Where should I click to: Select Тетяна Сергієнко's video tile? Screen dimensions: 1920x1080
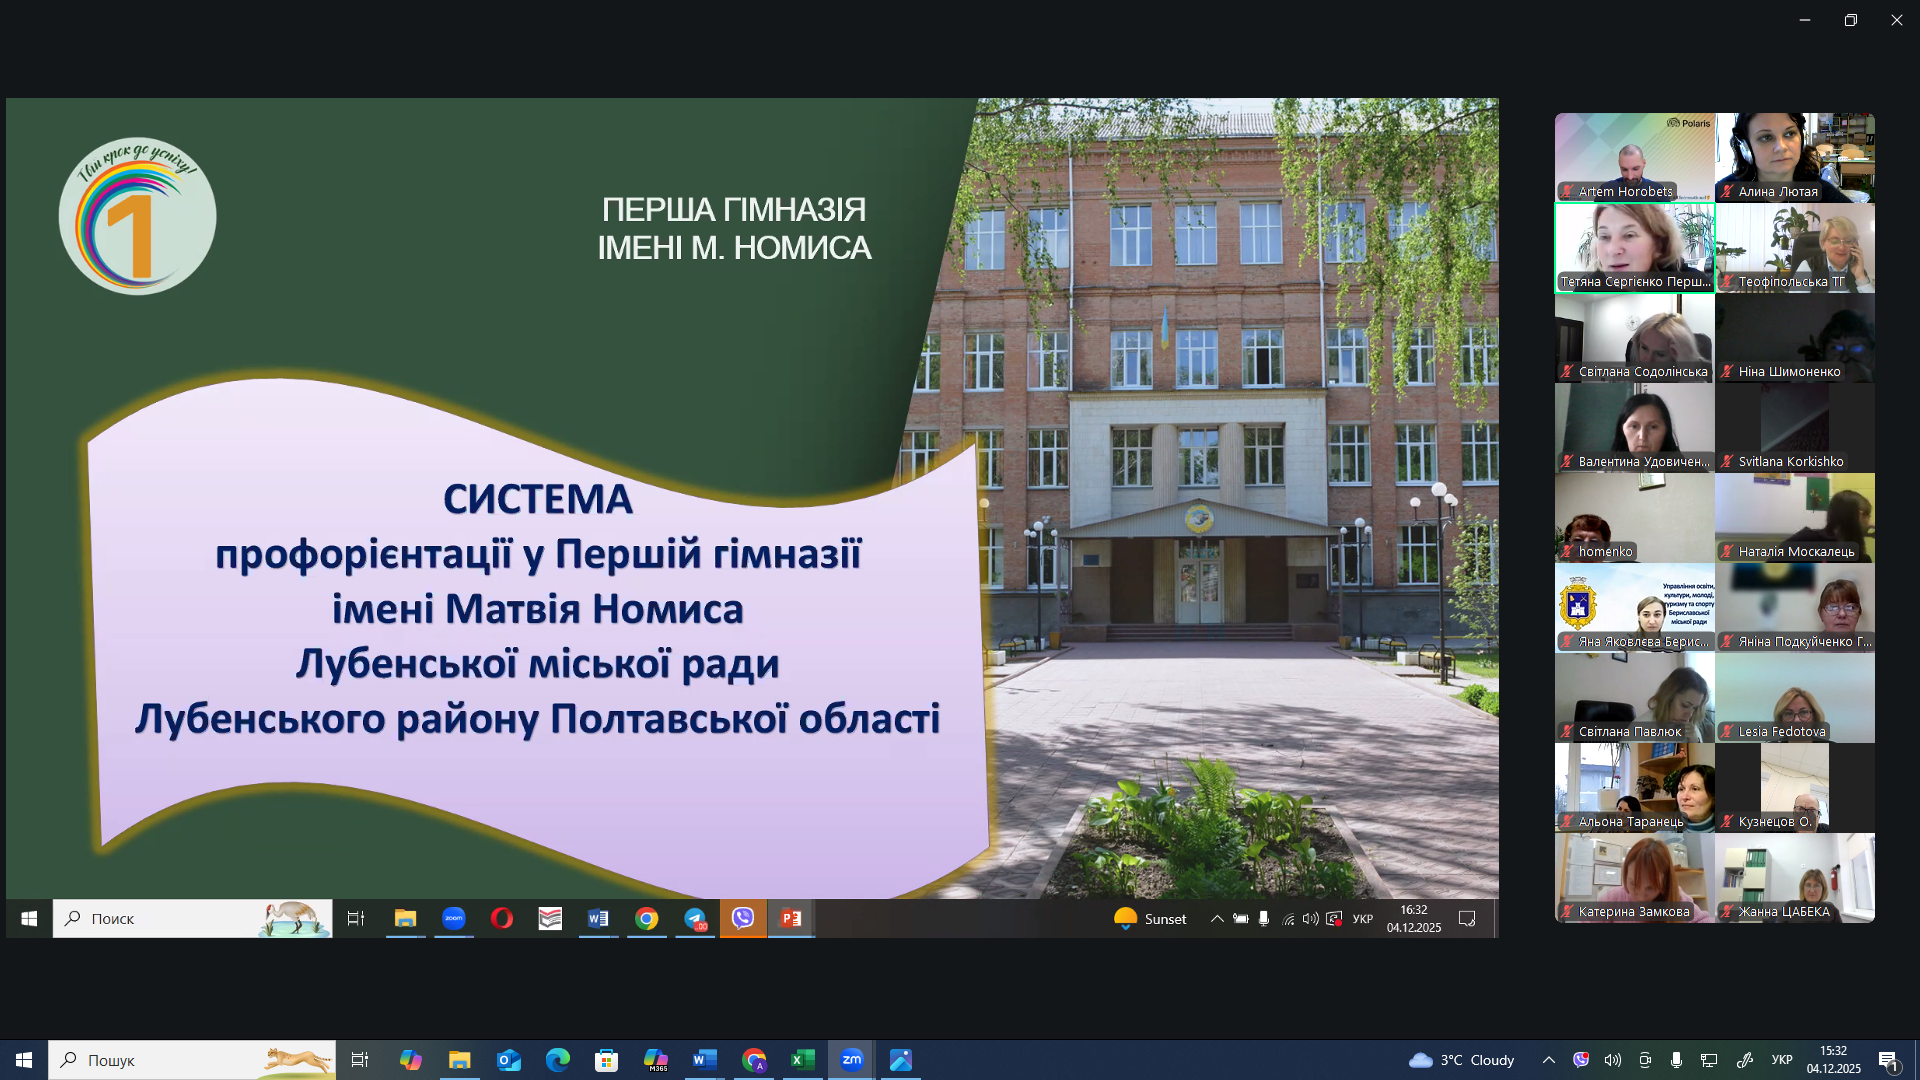click(x=1634, y=248)
